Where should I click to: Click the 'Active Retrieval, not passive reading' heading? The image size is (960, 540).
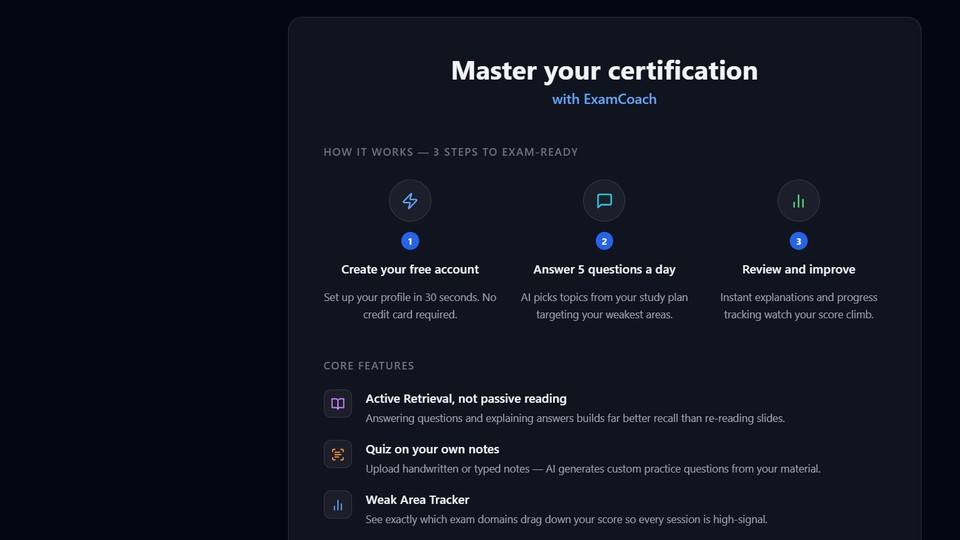click(x=466, y=399)
